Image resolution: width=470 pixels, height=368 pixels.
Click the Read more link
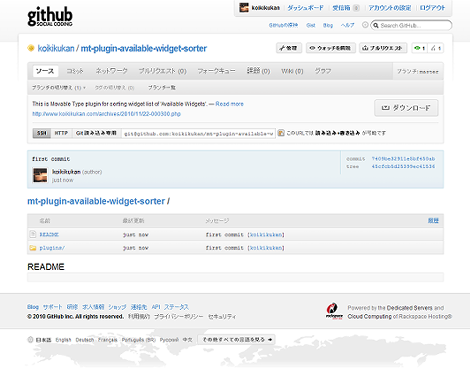tap(229, 104)
